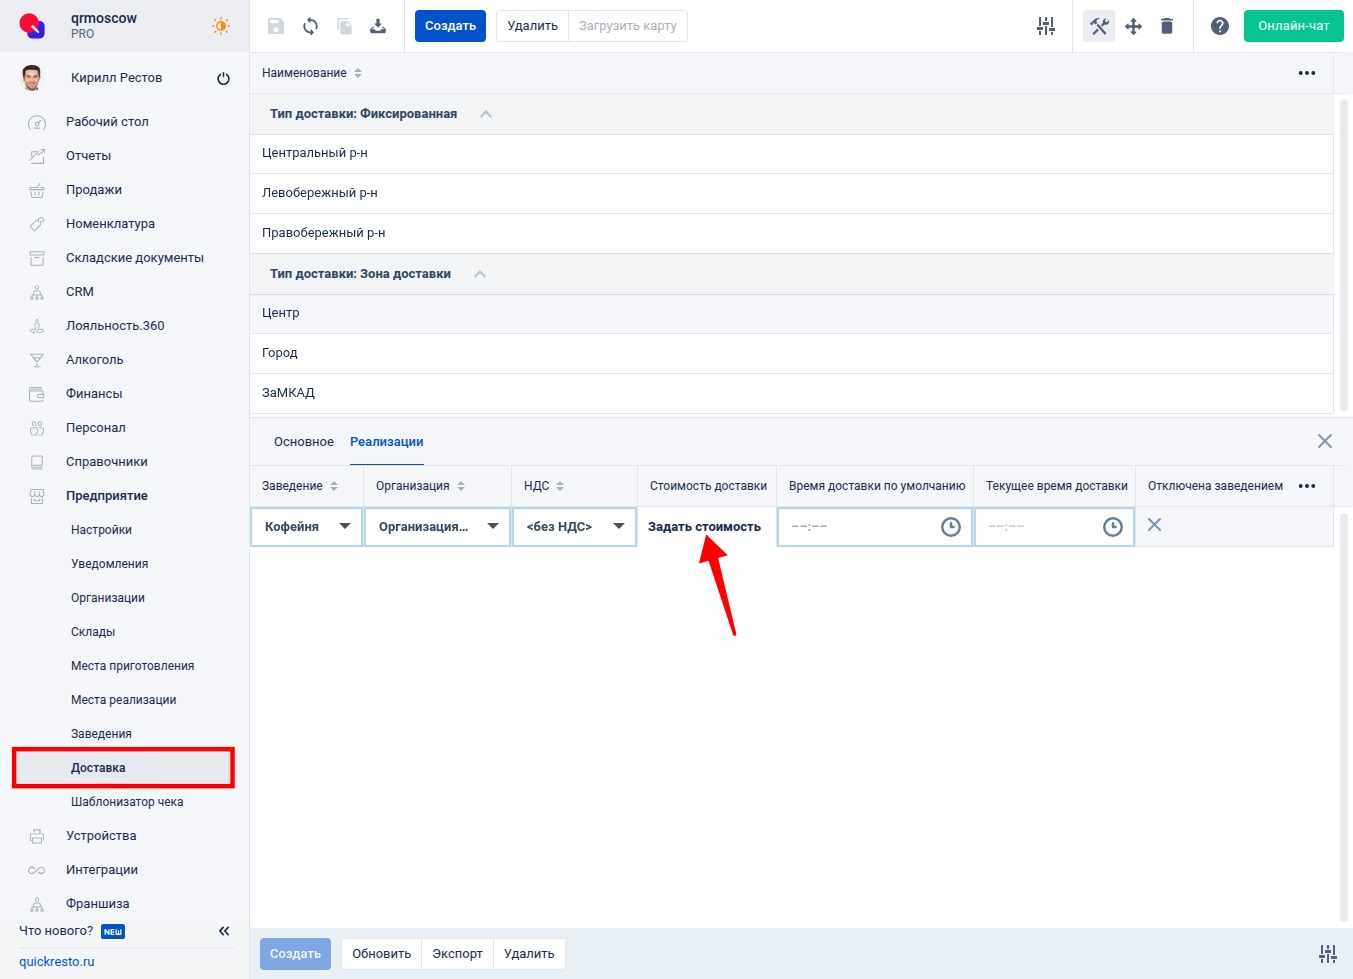
Task: Click the refresh icon in top toolbar
Action: pos(310,26)
